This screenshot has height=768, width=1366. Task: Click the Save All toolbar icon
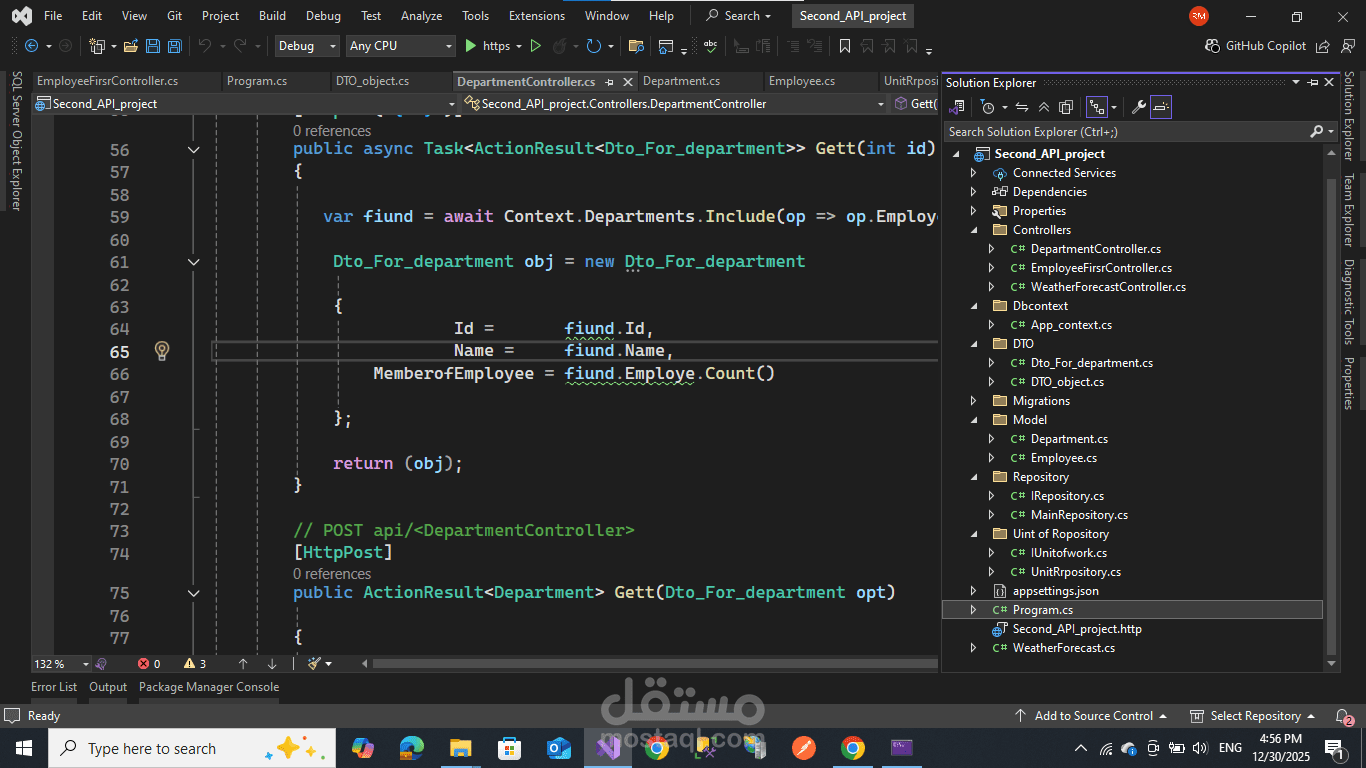click(x=175, y=46)
